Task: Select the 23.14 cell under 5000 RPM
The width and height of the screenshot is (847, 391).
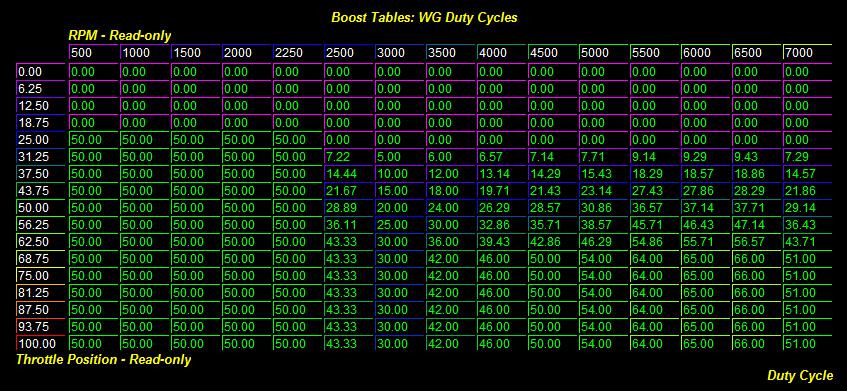Action: [604, 191]
